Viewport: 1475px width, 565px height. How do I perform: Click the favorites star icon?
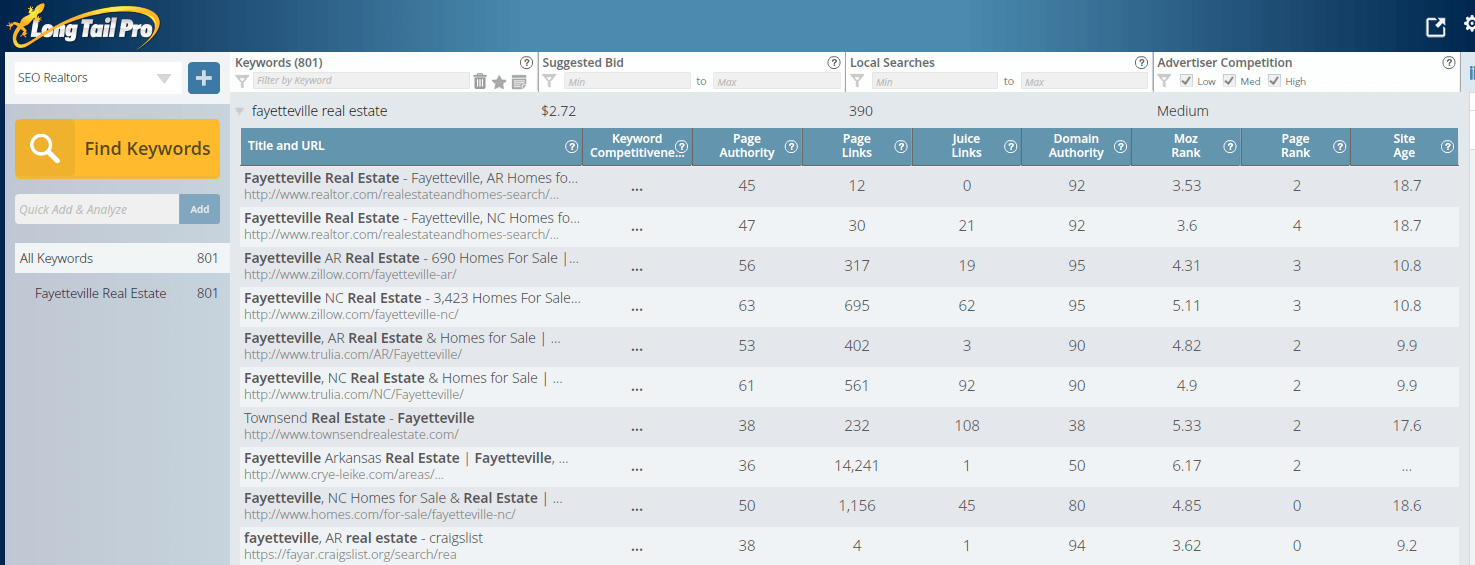tap(499, 81)
